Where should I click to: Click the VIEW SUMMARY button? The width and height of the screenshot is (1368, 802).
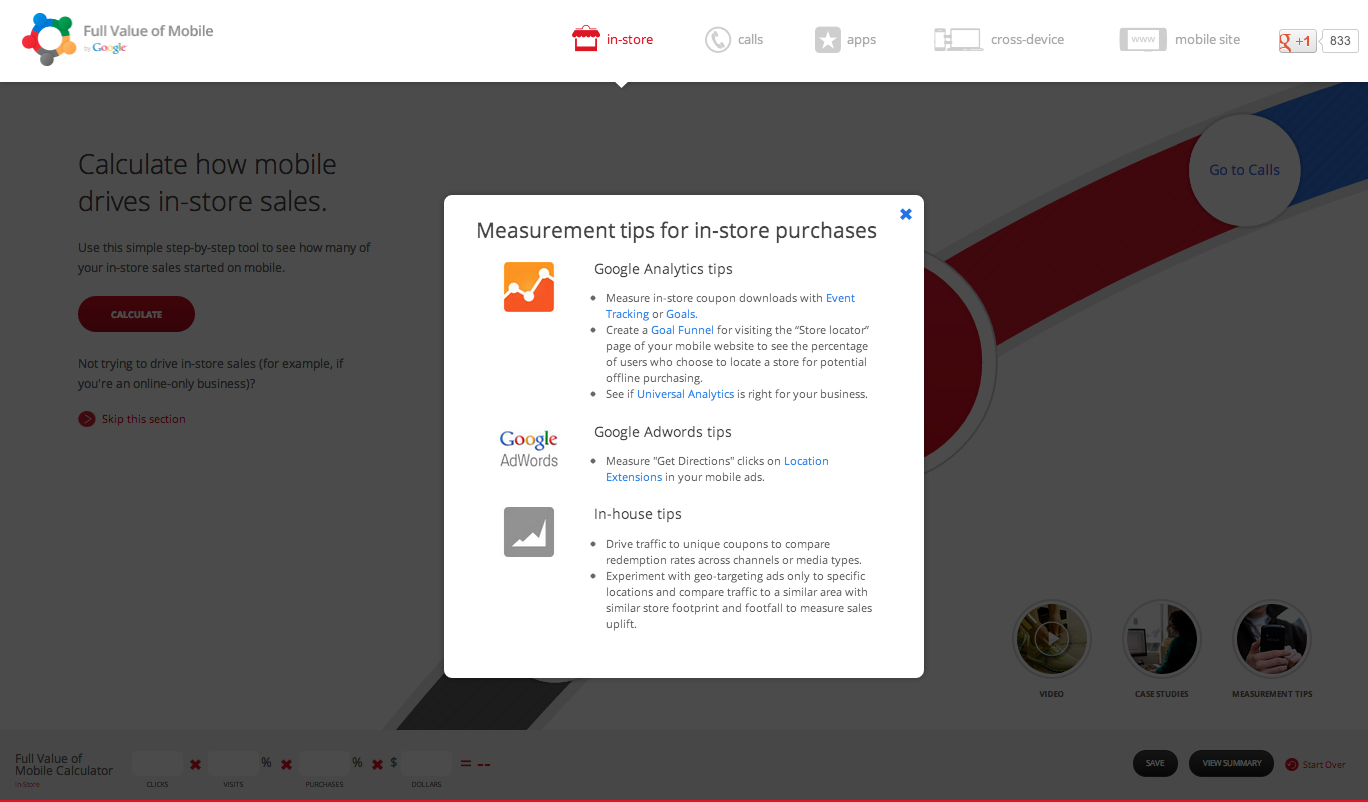(x=1231, y=763)
